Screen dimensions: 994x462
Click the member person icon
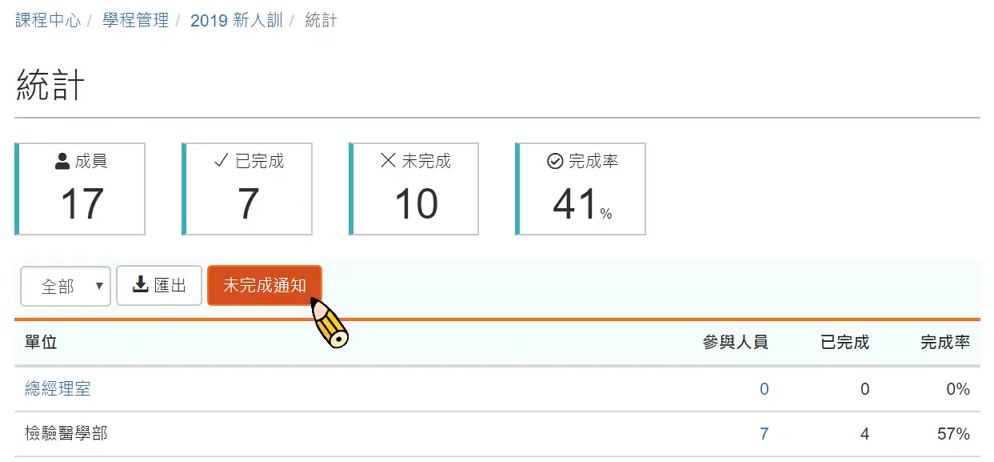click(63, 161)
